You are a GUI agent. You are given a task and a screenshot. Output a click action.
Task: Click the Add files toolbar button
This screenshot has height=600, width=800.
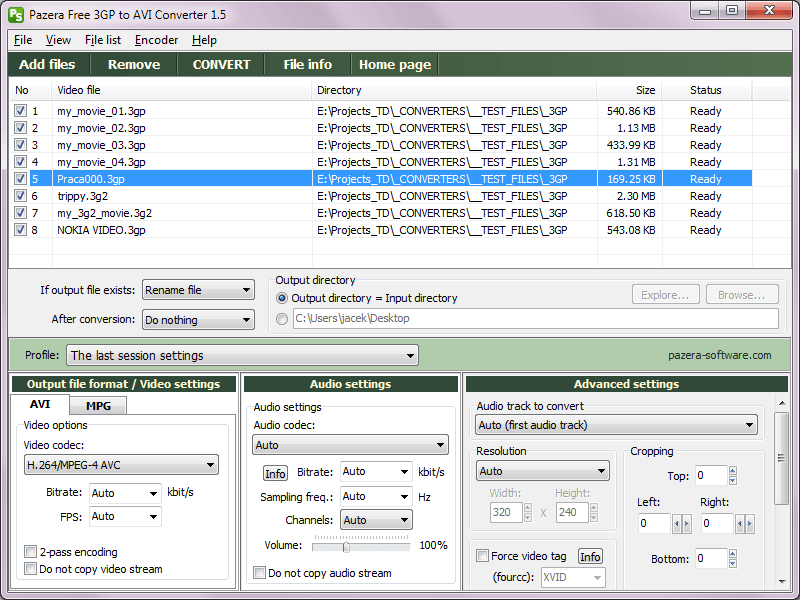(47, 64)
